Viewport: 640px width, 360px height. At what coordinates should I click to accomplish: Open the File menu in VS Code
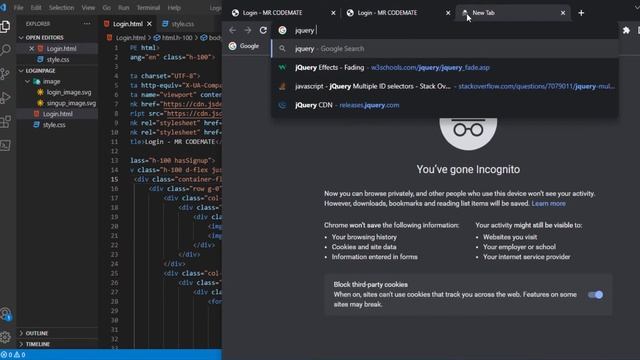pyautogui.click(x=19, y=8)
